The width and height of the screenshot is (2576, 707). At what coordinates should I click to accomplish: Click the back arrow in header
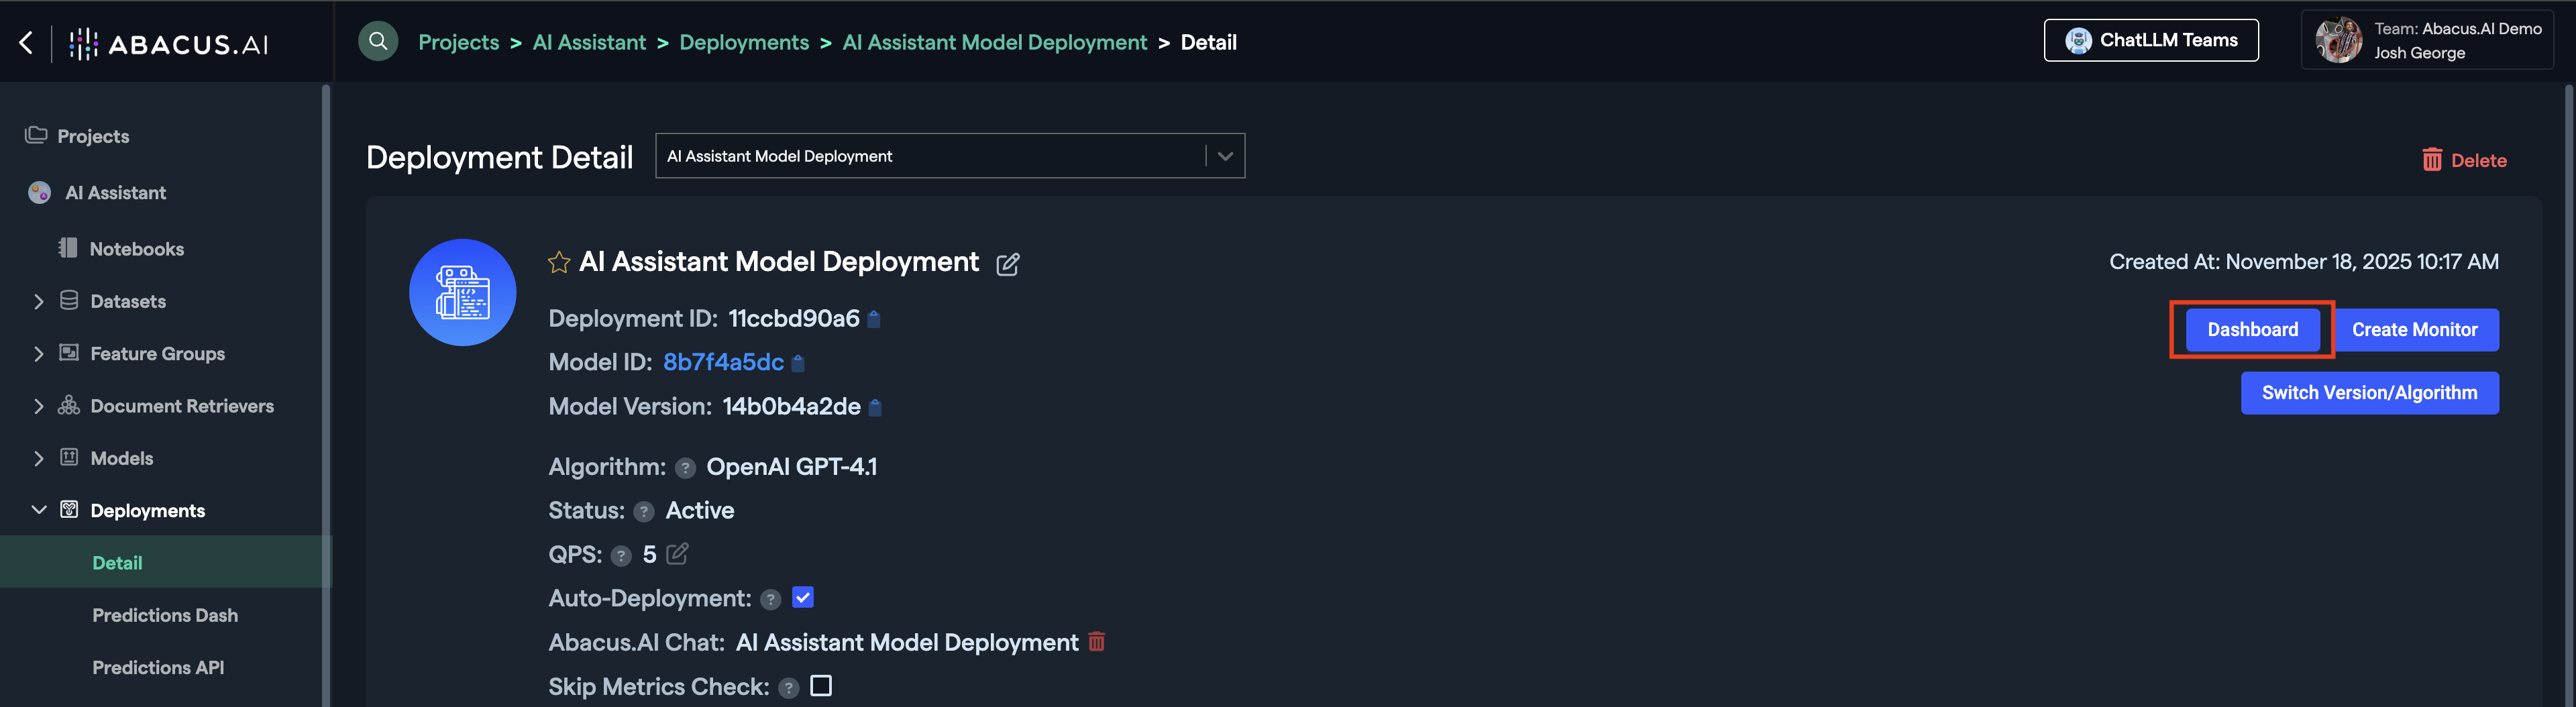[27, 42]
